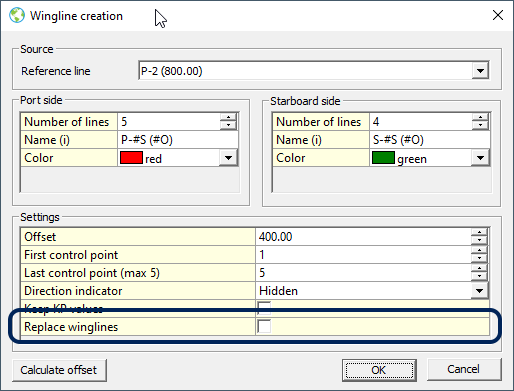Select the red color swatch for Port side
Image resolution: width=514 pixels, height=391 pixels.
131,158
